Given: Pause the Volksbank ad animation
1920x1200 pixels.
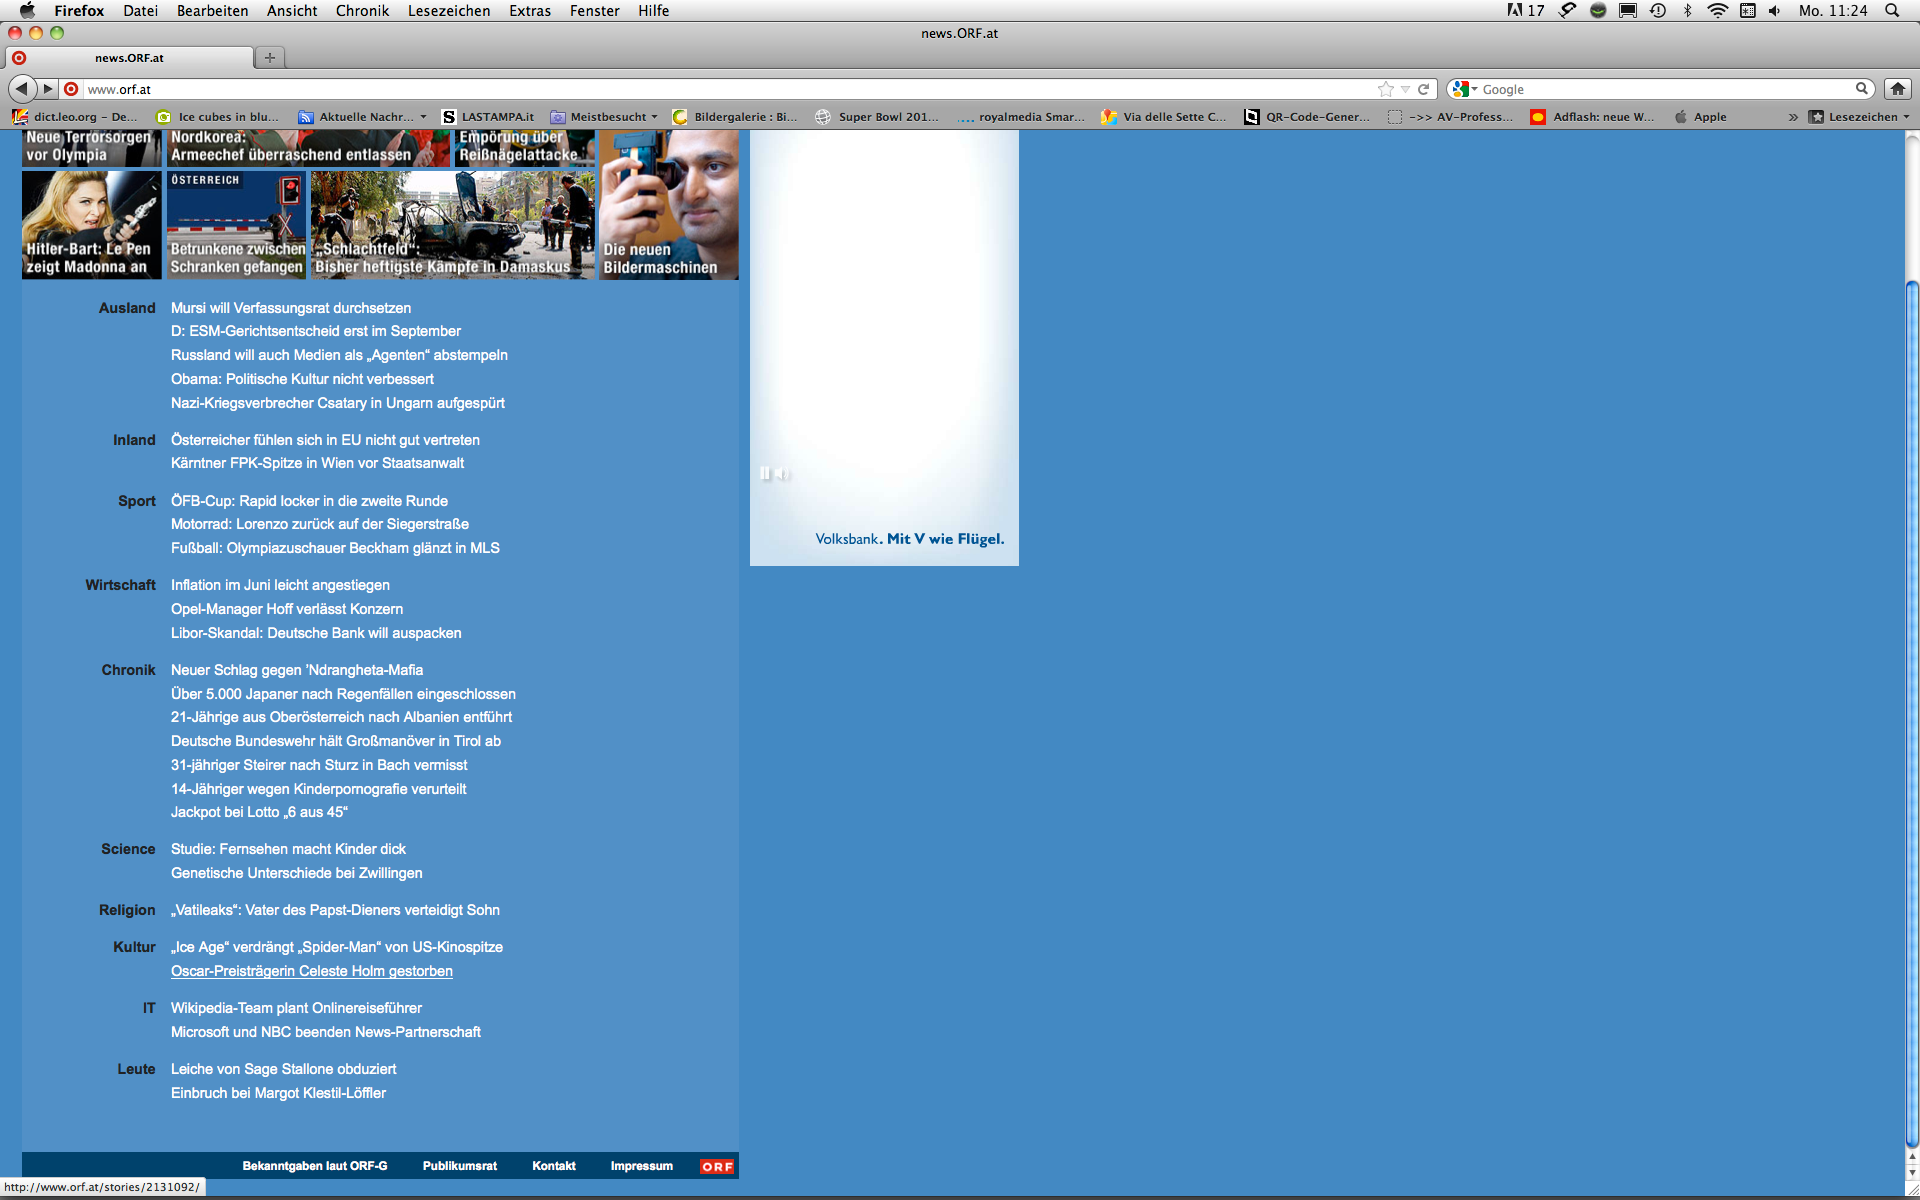Looking at the screenshot, I should [x=765, y=473].
